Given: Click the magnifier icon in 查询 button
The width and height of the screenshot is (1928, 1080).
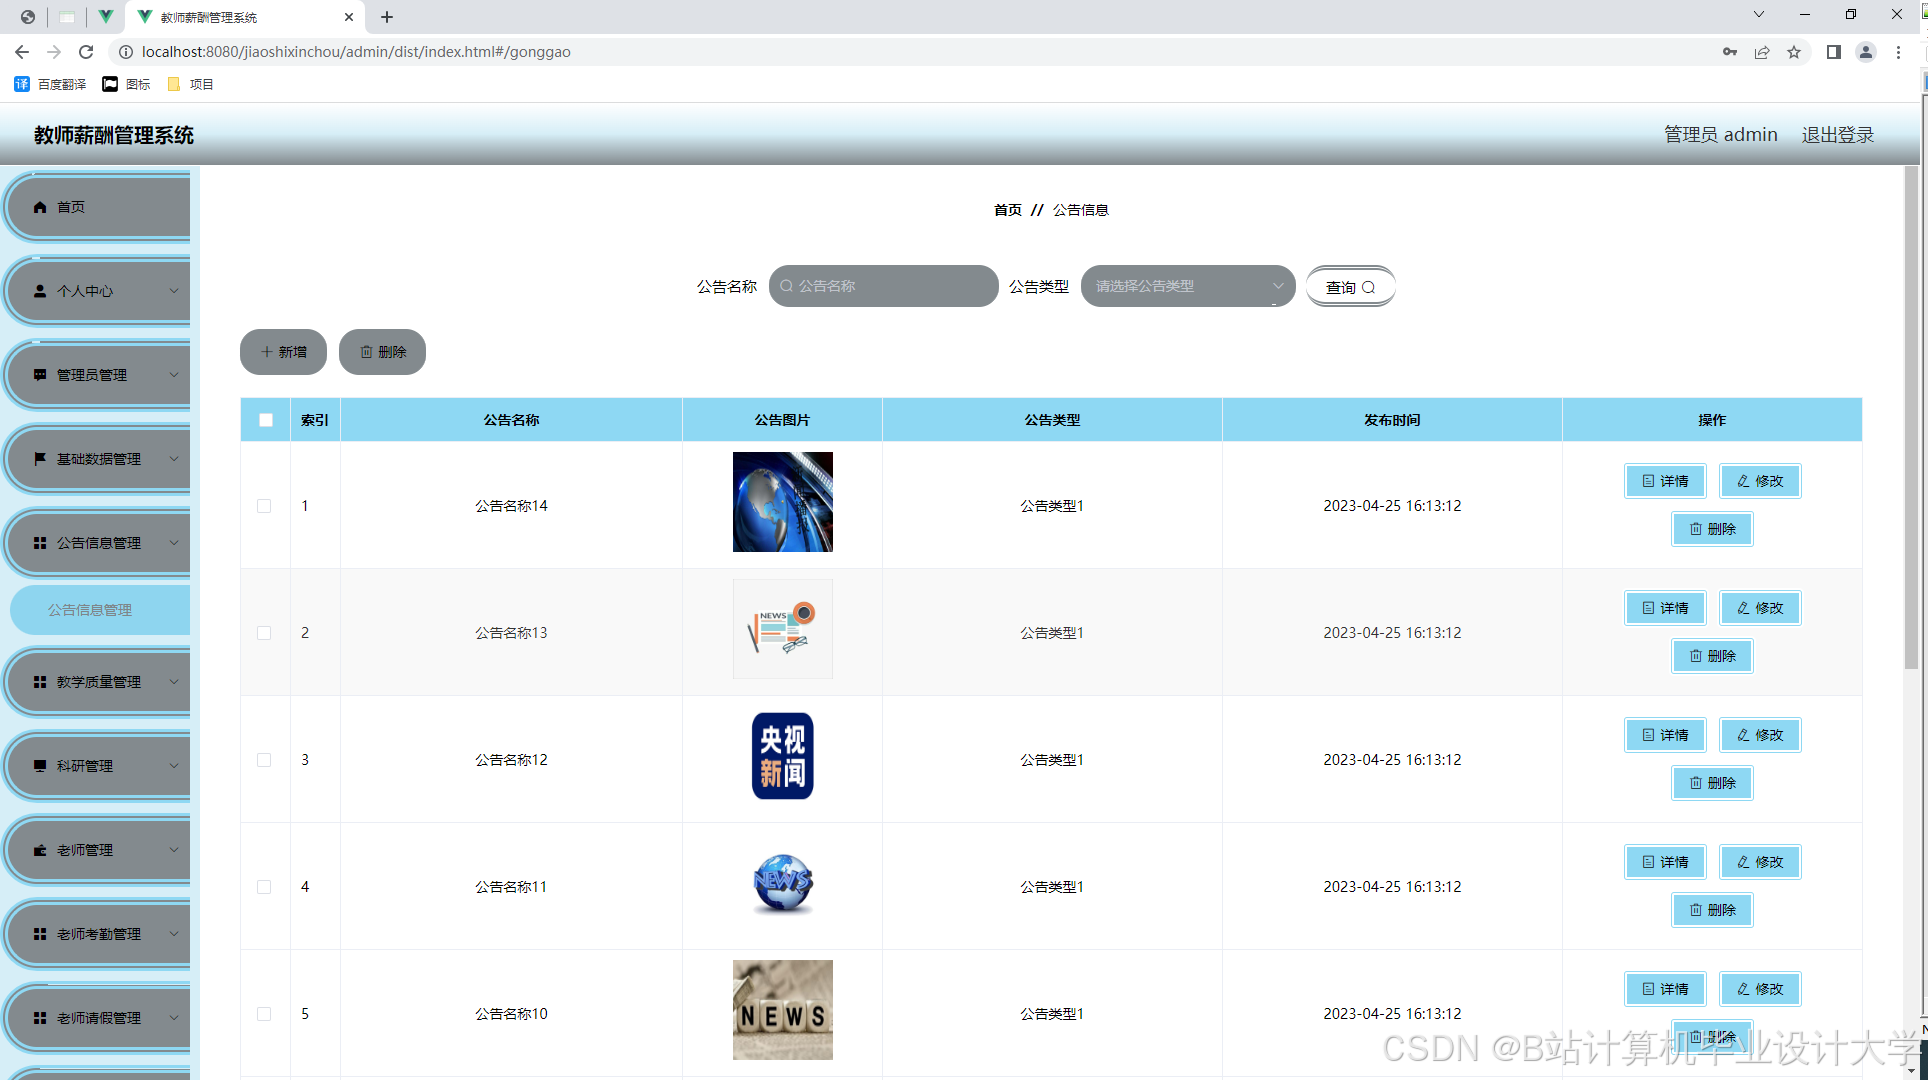Looking at the screenshot, I should 1369,288.
